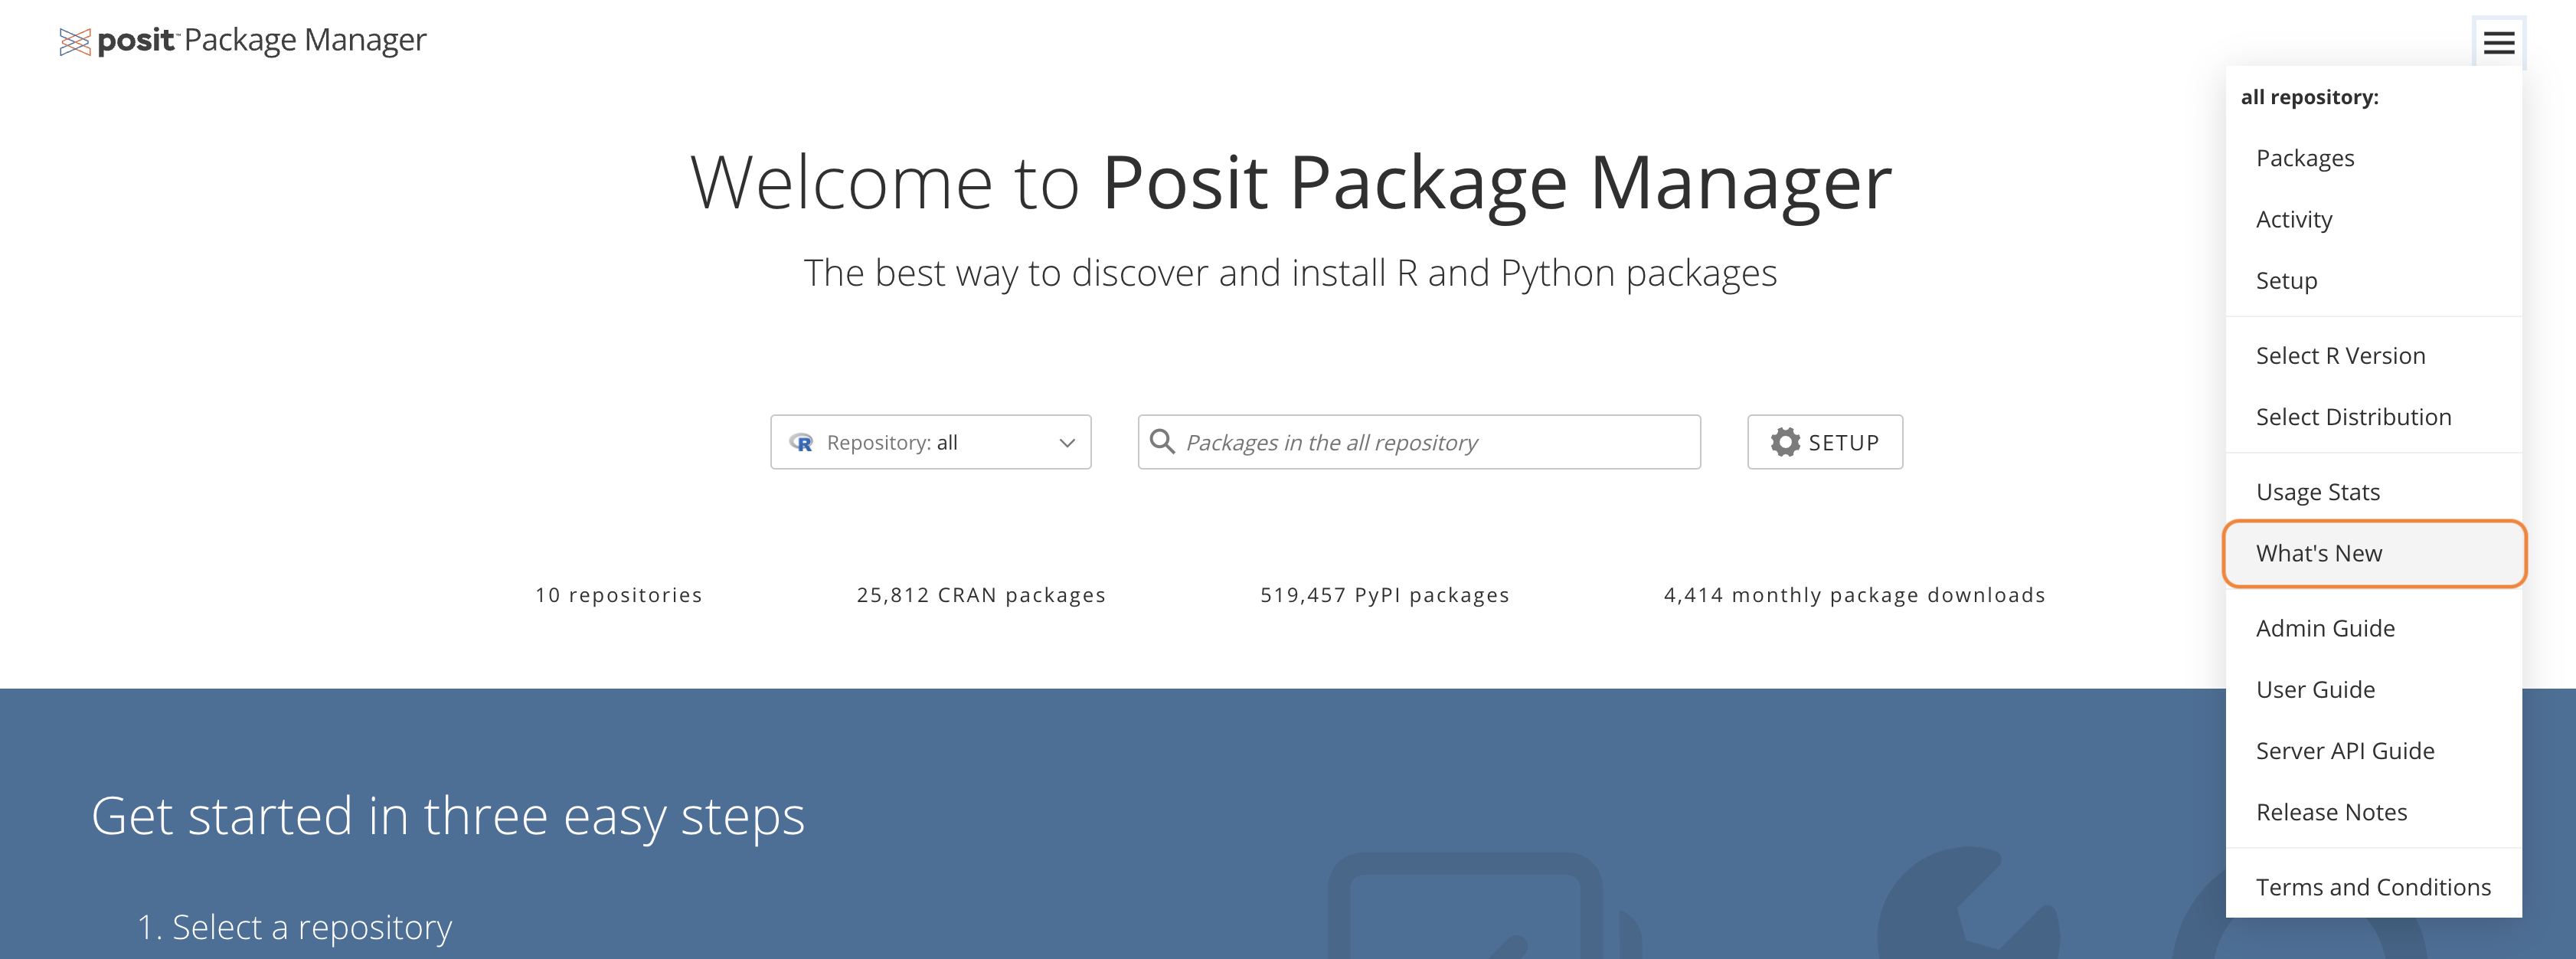
Task: Close the hamburger menu icon
Action: point(2498,42)
